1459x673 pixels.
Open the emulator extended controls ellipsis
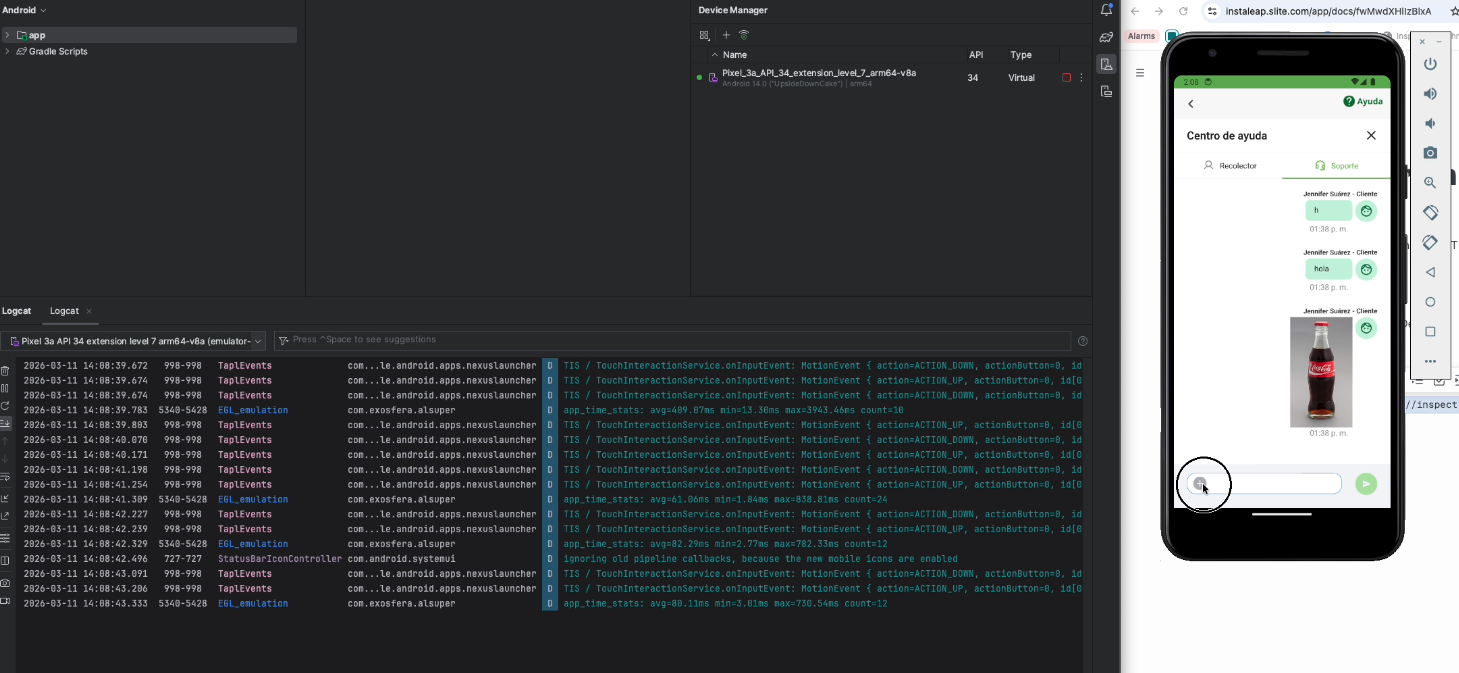1430,361
